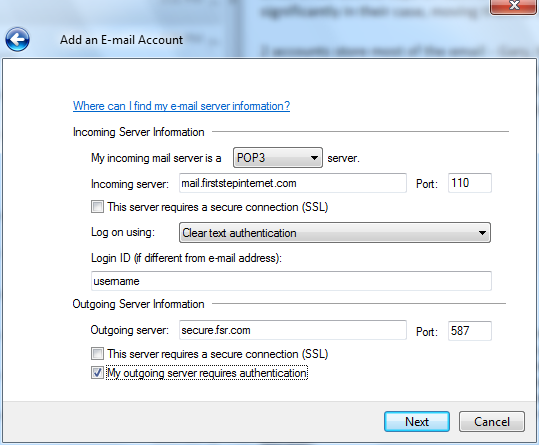Screen dimensions: 539x445
Task: Click the Cancel button
Action: tap(492, 422)
